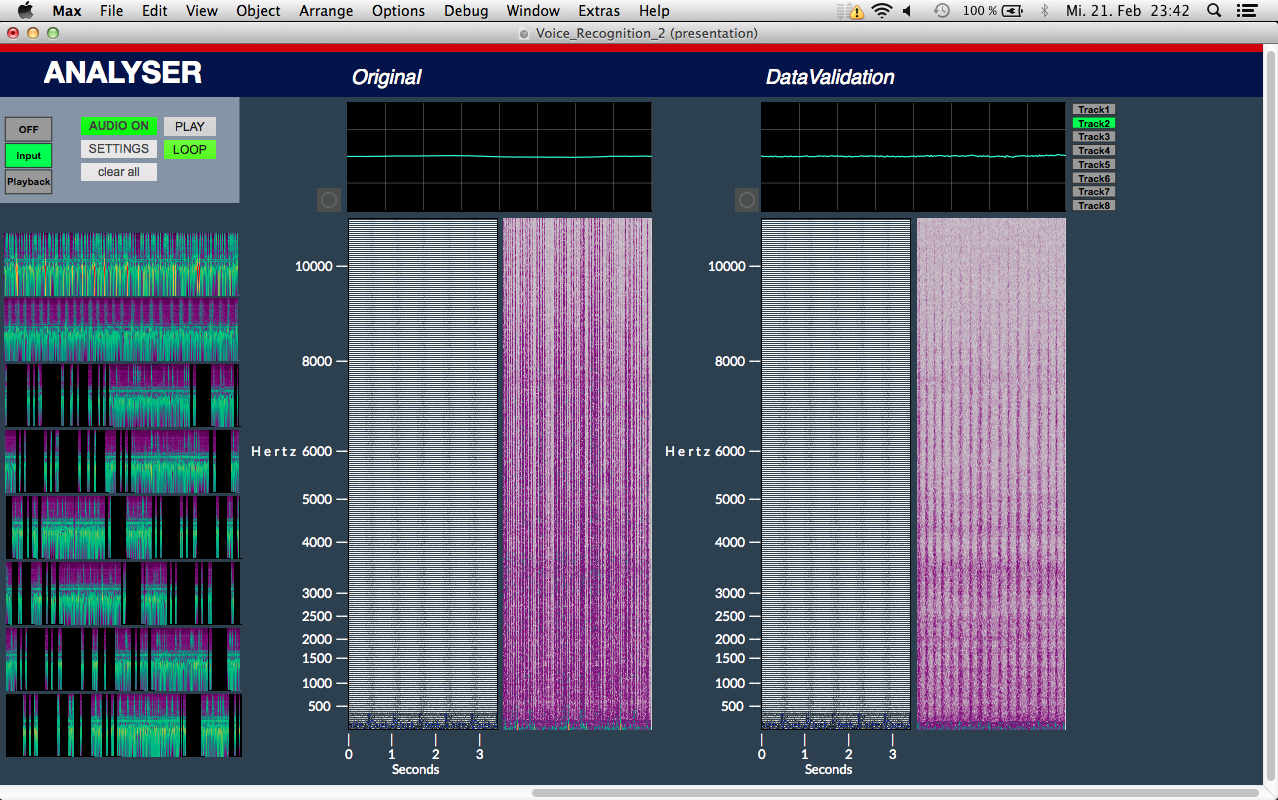
Task: Toggle the AUDIO ON button
Action: point(118,126)
